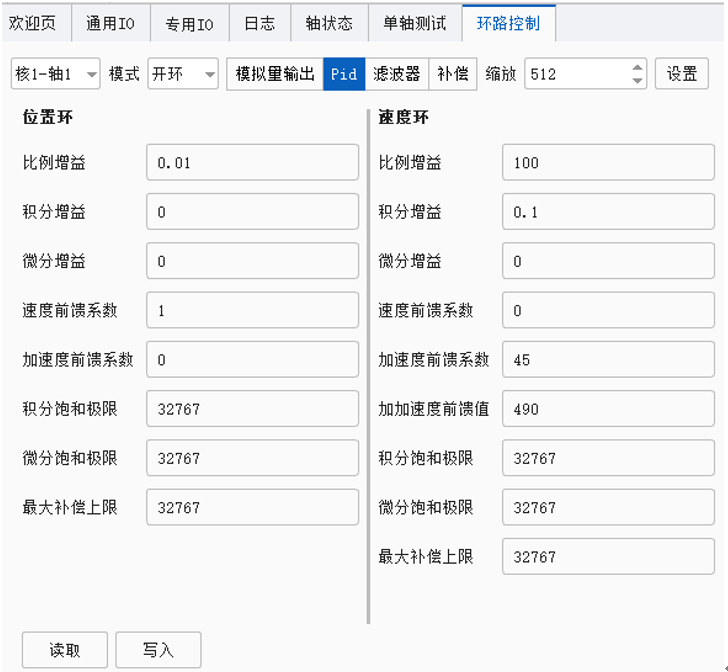Select the 模拟量输出 segment button

[275, 74]
